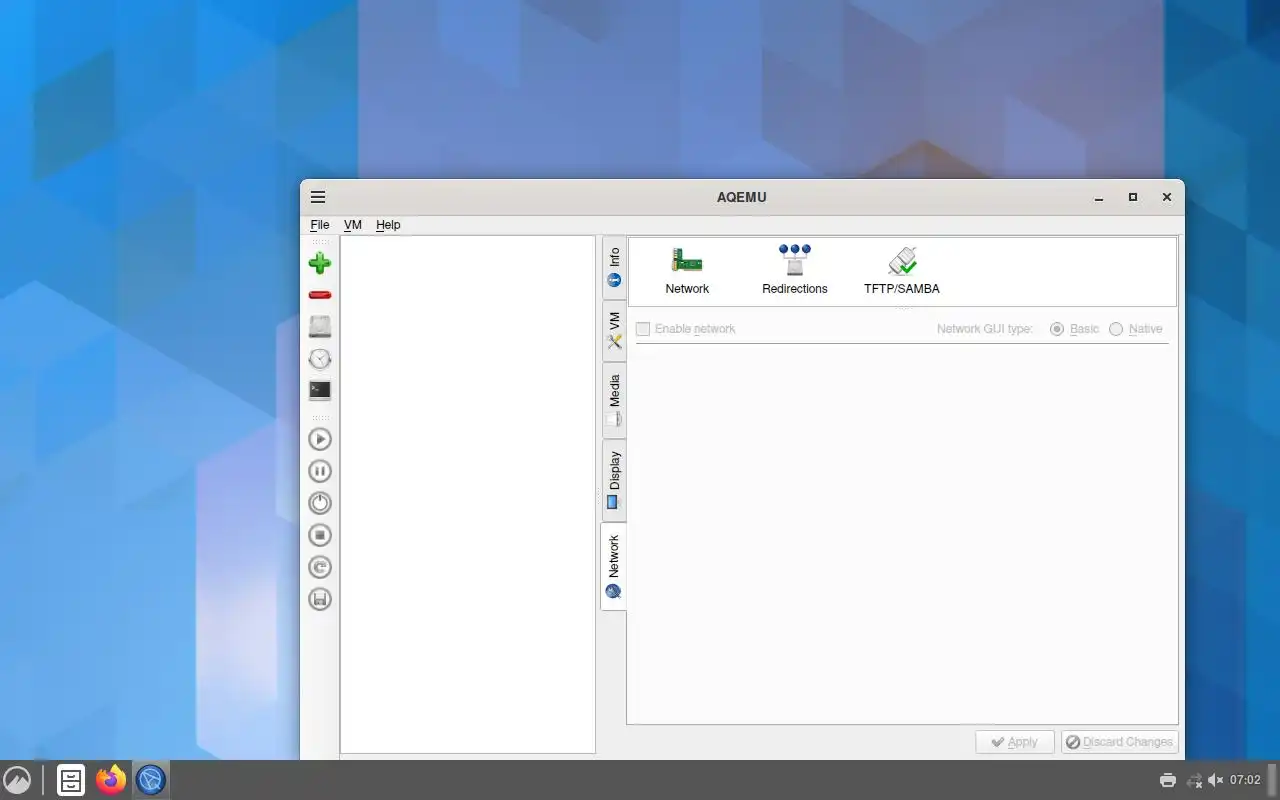Viewport: 1280px width, 800px height.
Task: Open the File menu
Action: 320,225
